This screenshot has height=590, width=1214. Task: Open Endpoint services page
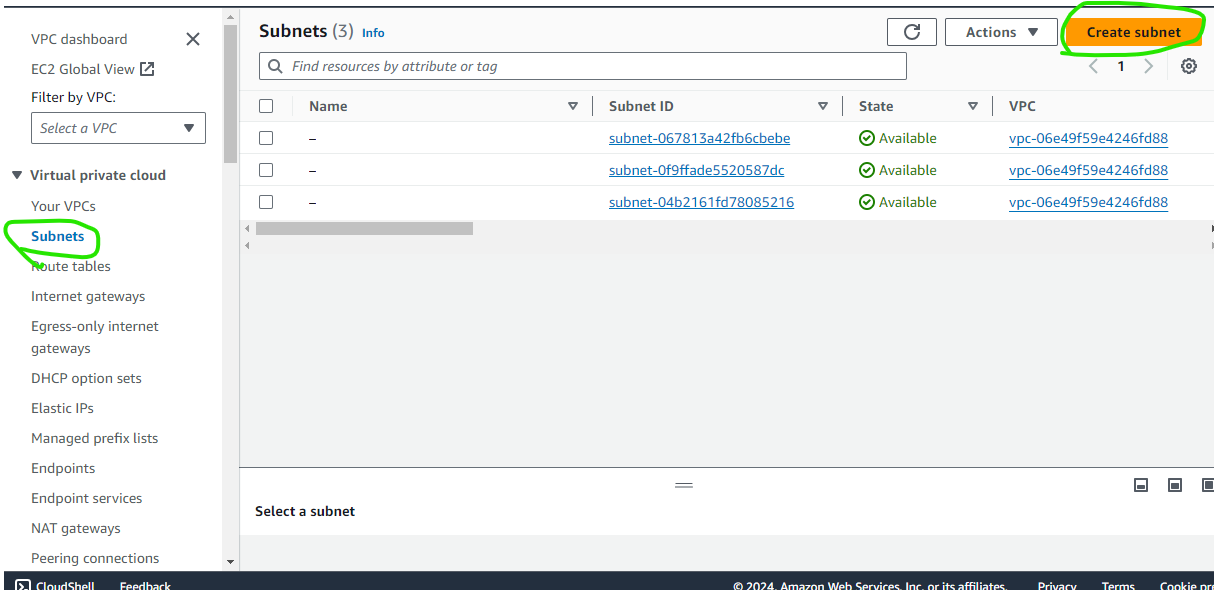coord(86,498)
